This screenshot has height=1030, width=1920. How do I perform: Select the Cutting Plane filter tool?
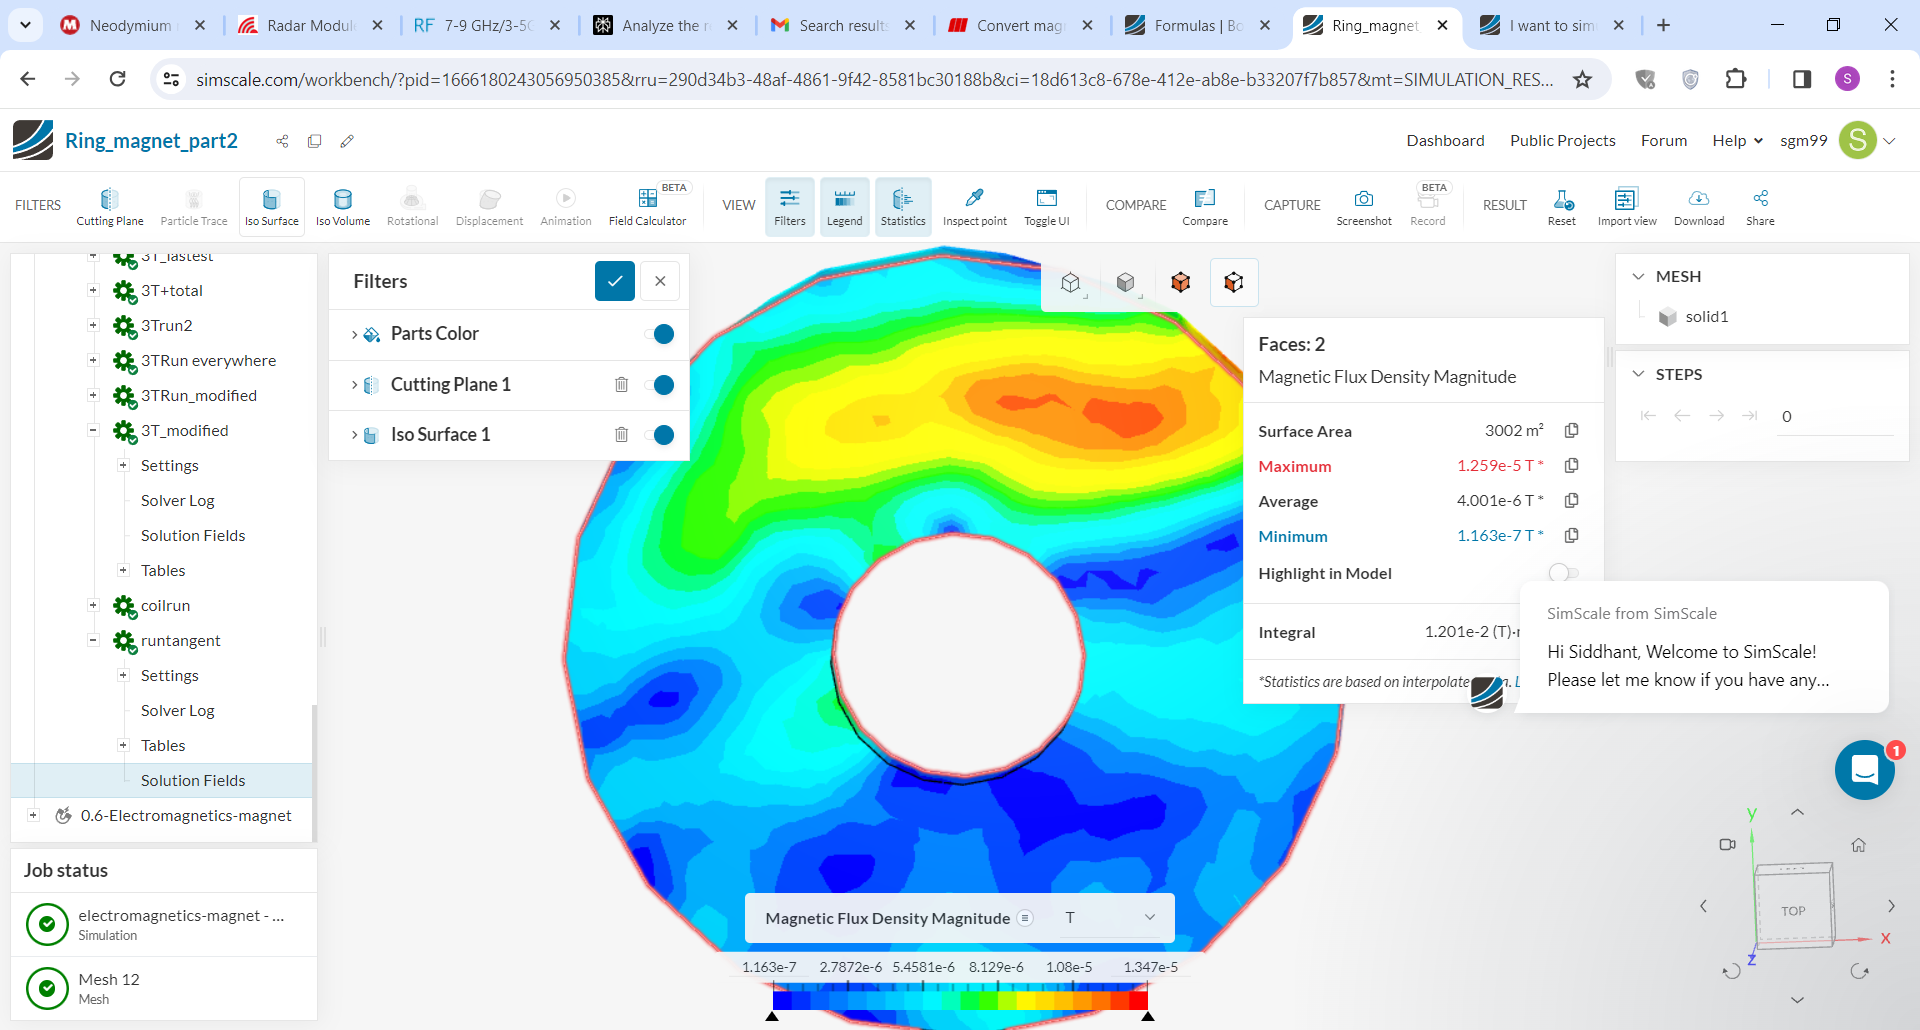tap(110, 206)
